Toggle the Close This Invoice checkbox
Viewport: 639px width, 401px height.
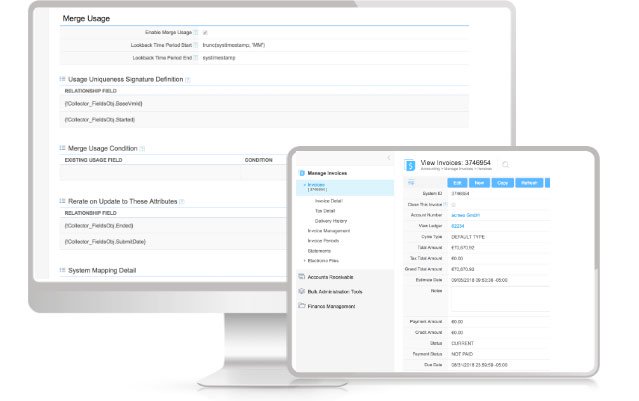(x=454, y=205)
